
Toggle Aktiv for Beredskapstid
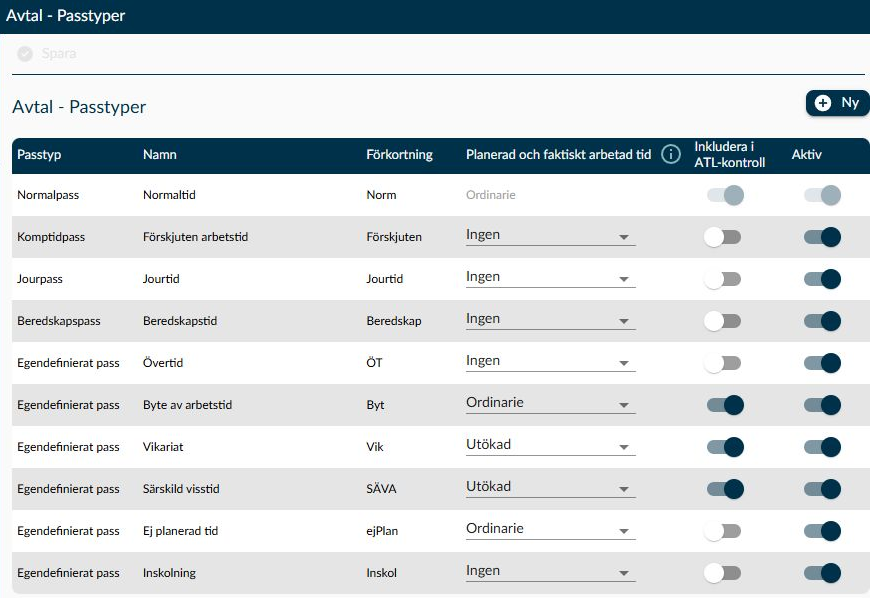coord(822,321)
